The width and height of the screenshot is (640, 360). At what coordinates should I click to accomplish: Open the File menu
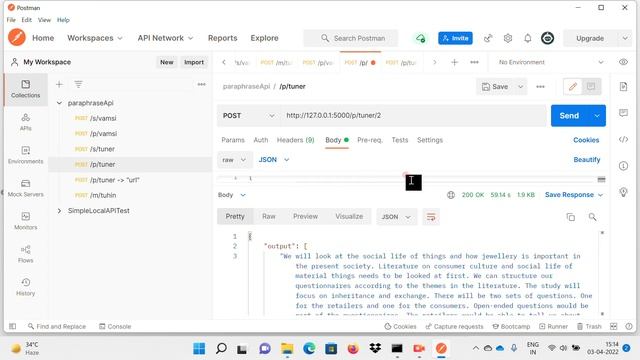tap(11, 20)
